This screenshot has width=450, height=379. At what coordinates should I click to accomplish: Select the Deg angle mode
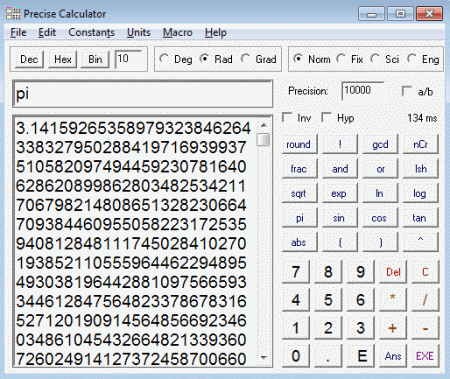tap(175, 59)
